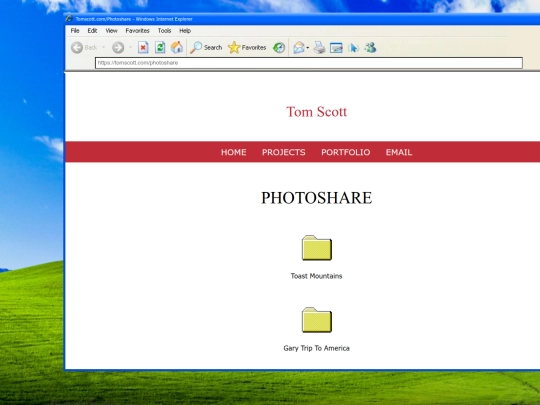This screenshot has height=405, width=540.
Task: Open the Messenger people icon
Action: (371, 48)
